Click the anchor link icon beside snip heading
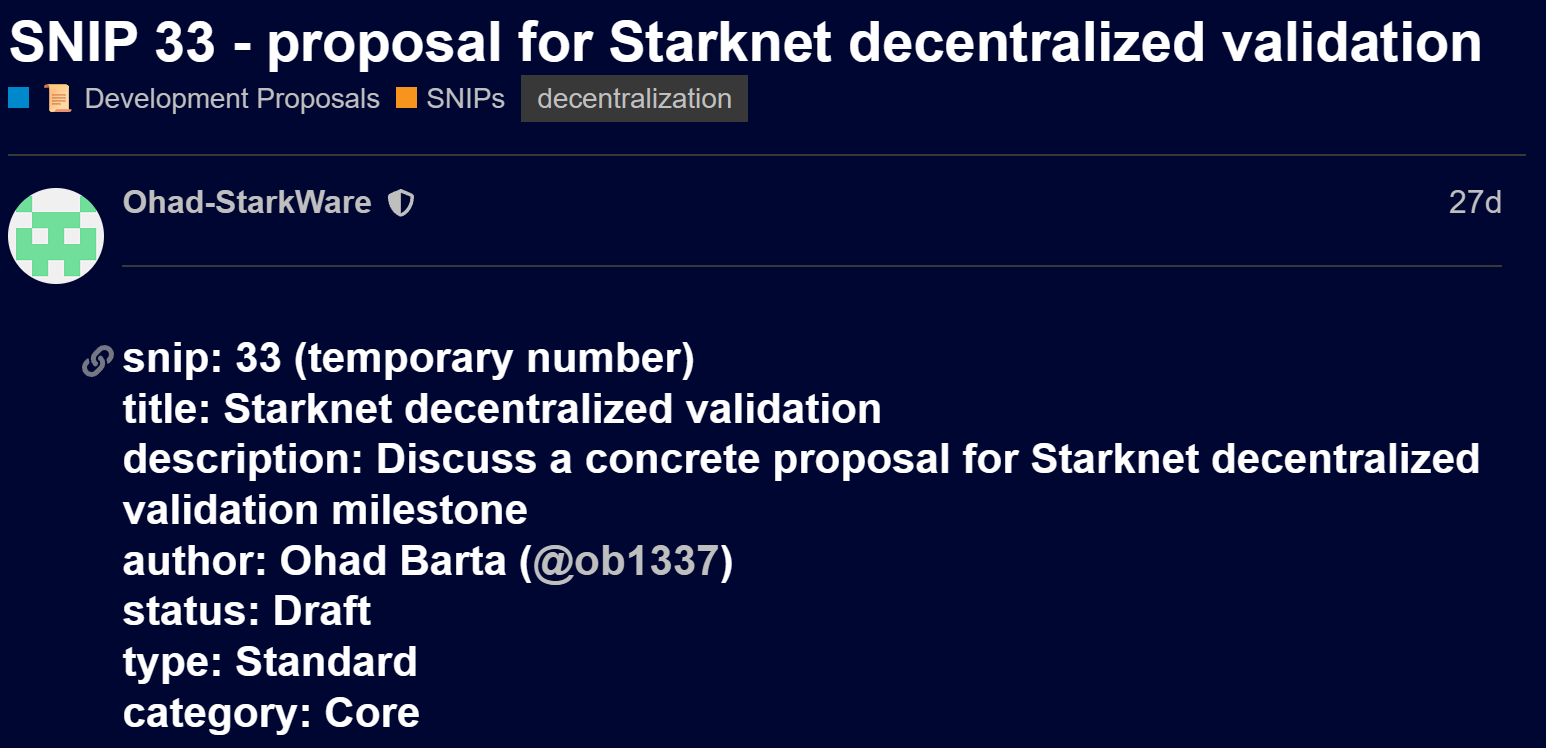The image size is (1546, 748). pyautogui.click(x=97, y=360)
